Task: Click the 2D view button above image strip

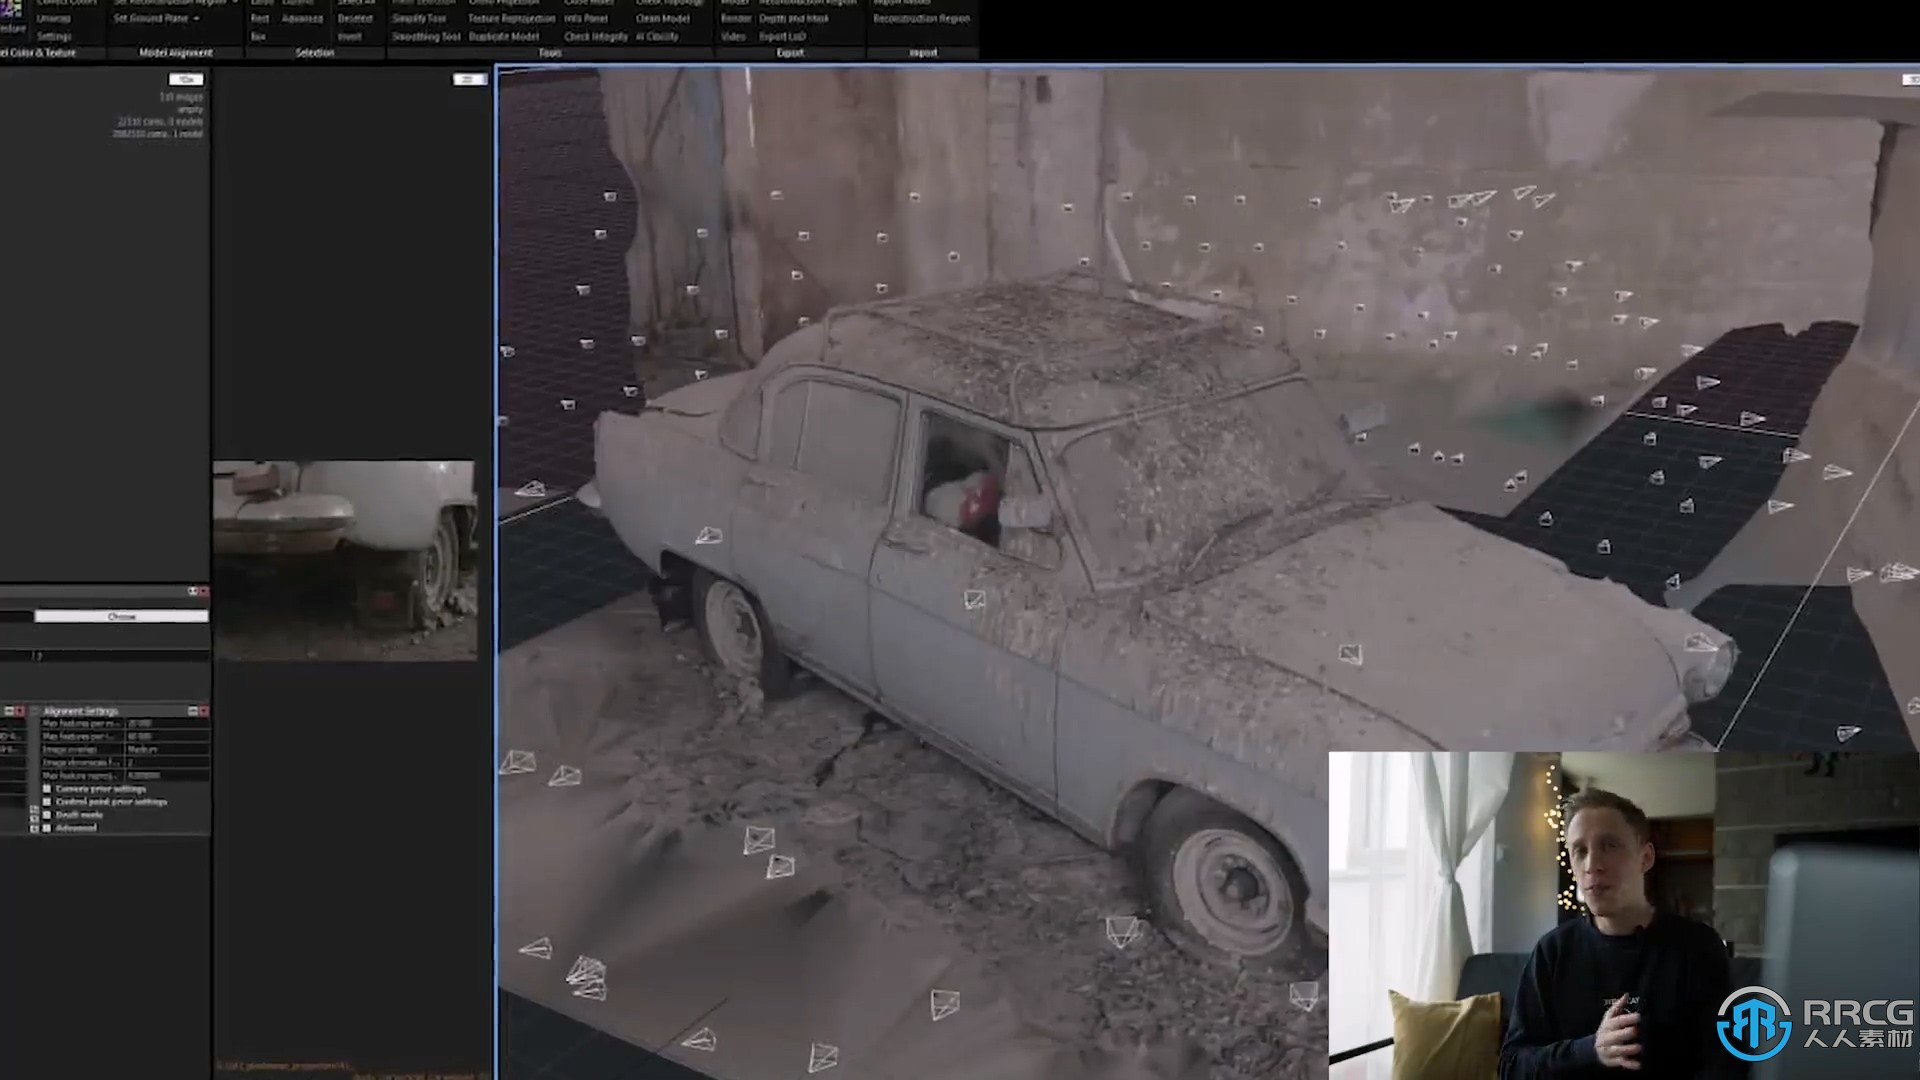Action: tap(469, 79)
